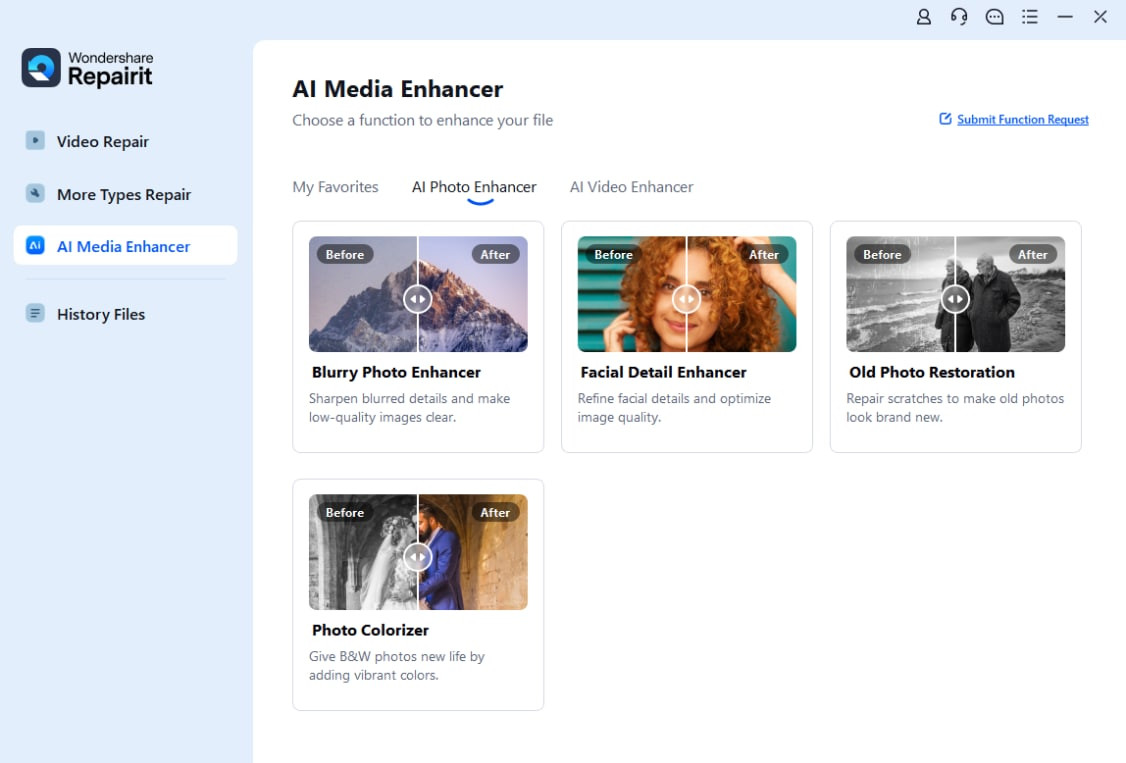
Task: Open the wedding couple before/after thumbnail
Action: (x=418, y=551)
